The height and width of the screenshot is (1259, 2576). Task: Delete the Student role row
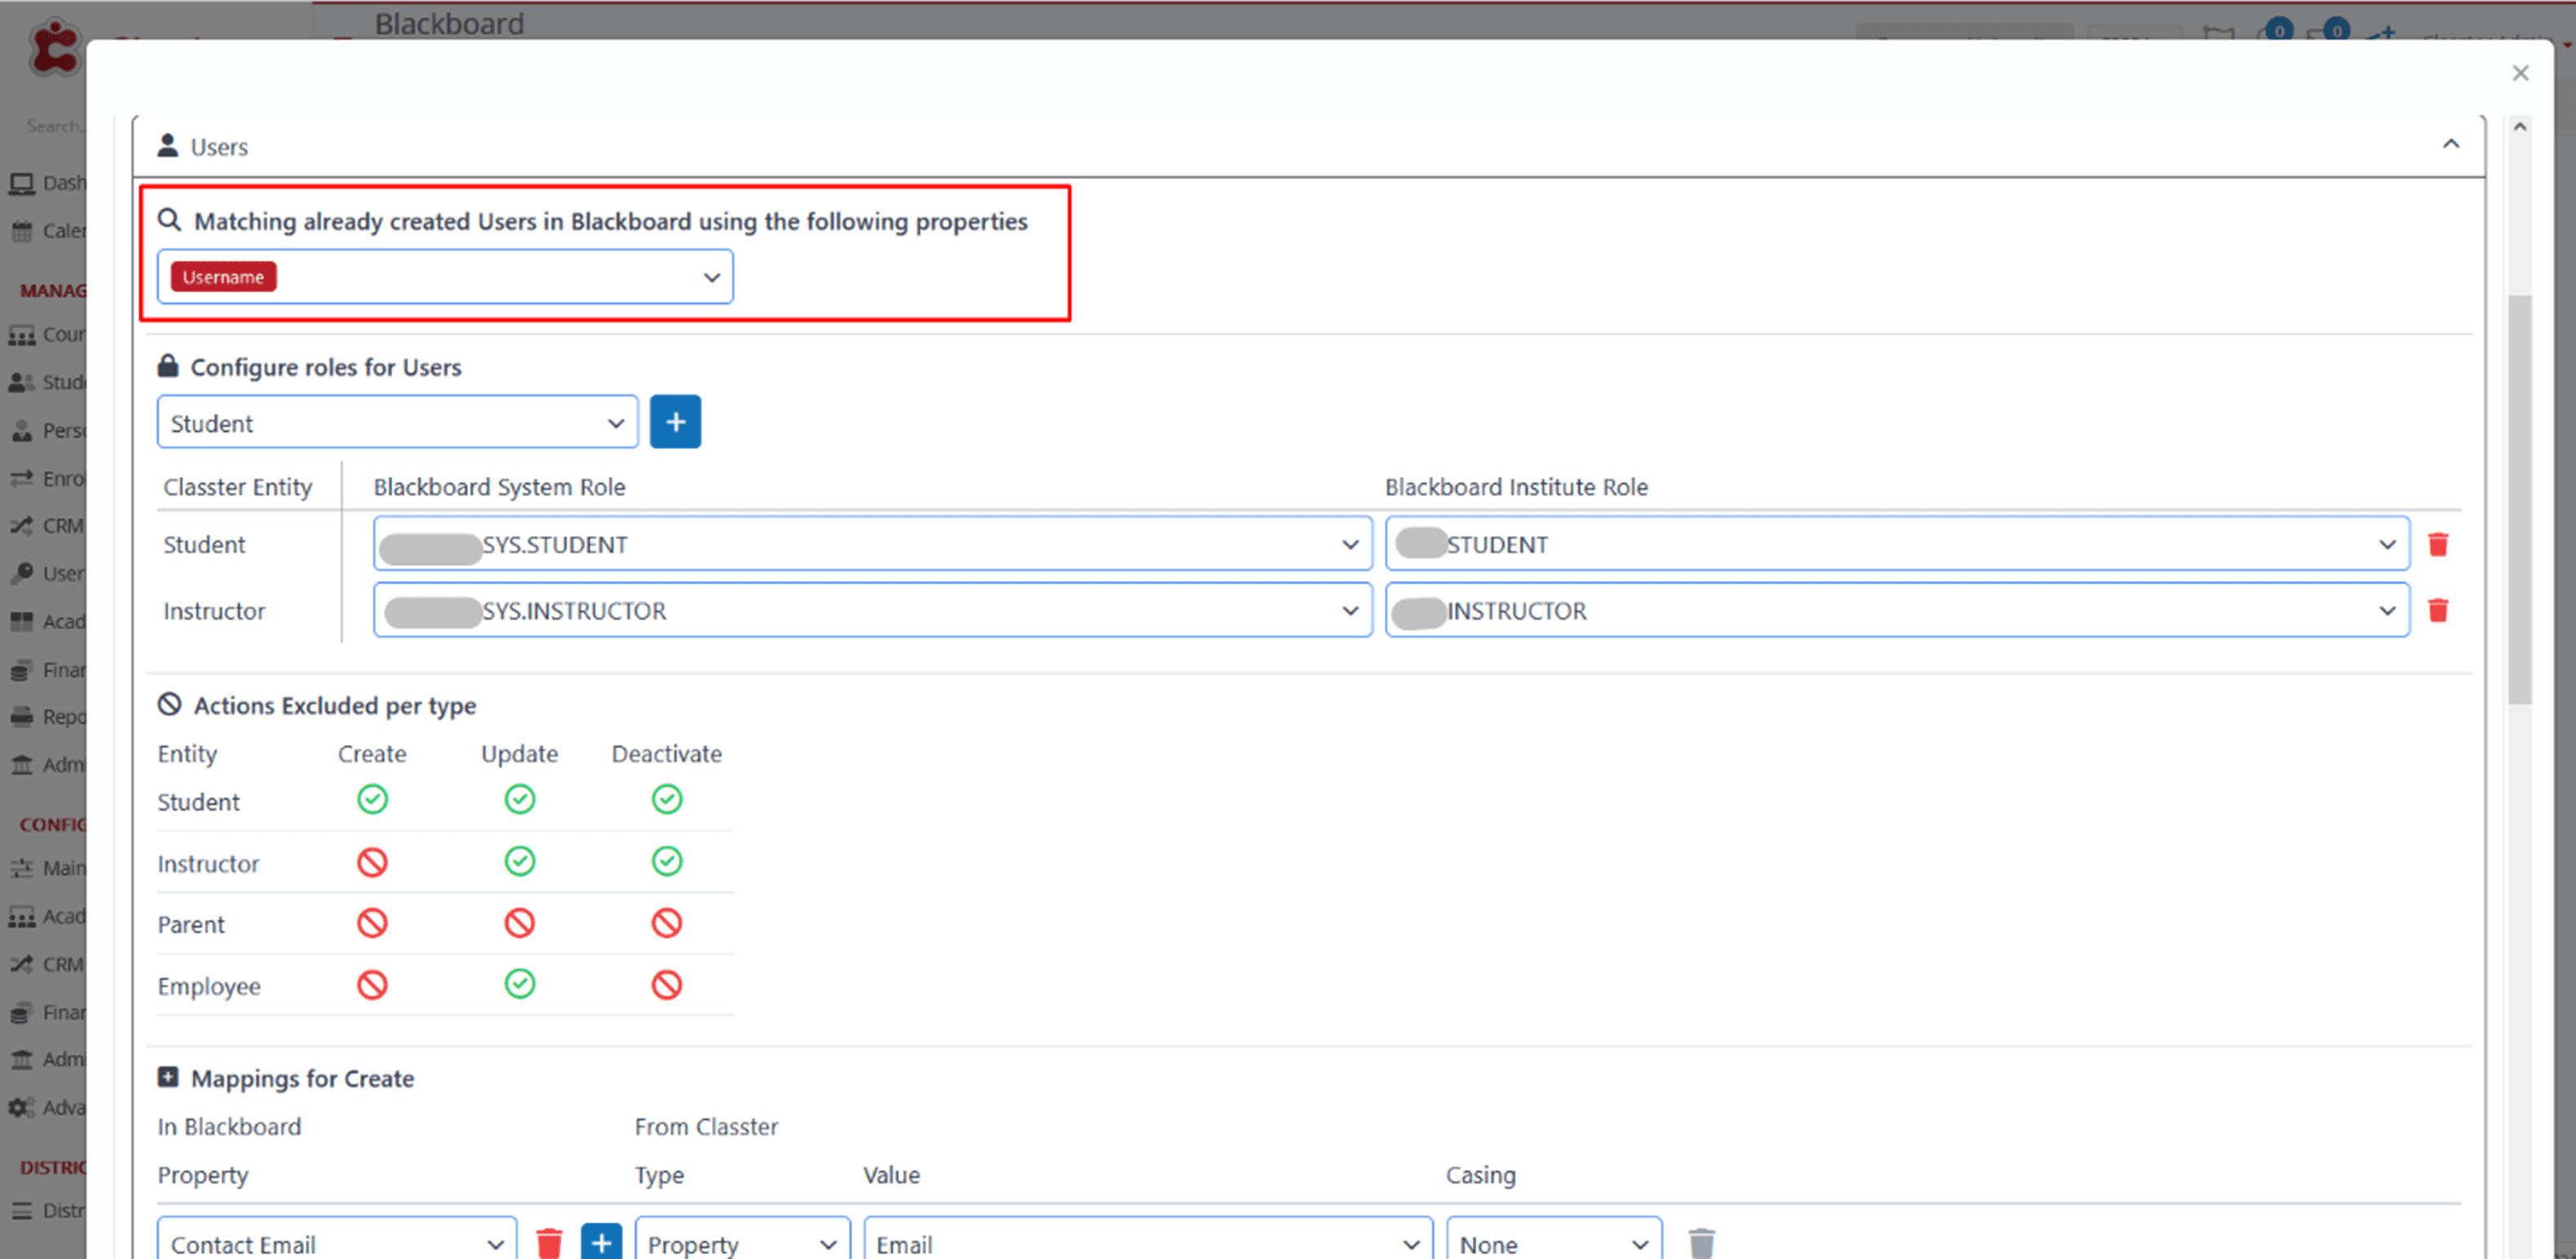coord(2438,544)
